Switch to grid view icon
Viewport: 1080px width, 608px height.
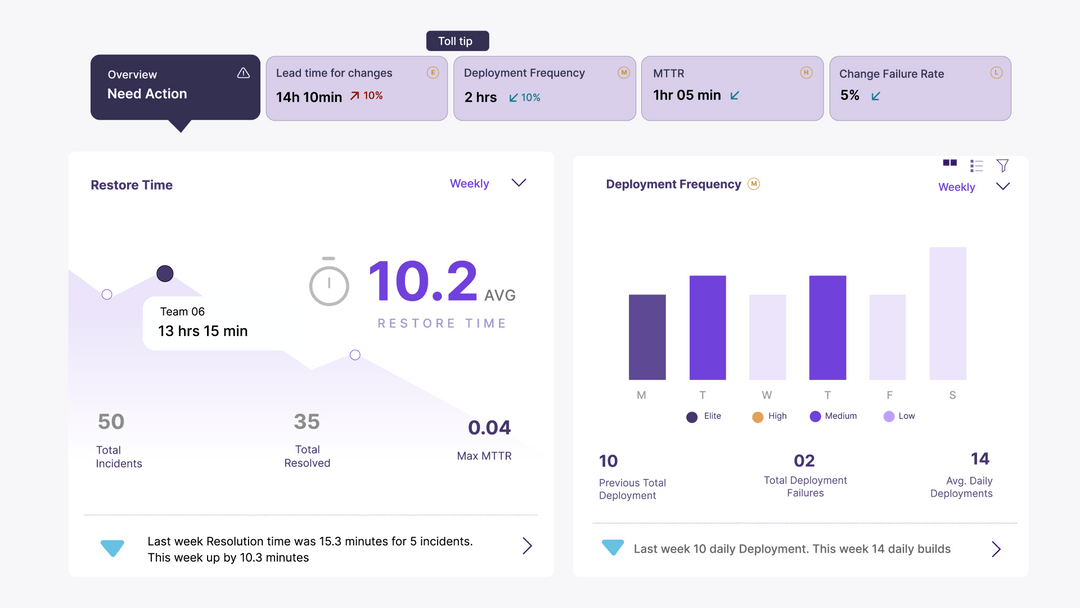tap(950, 163)
